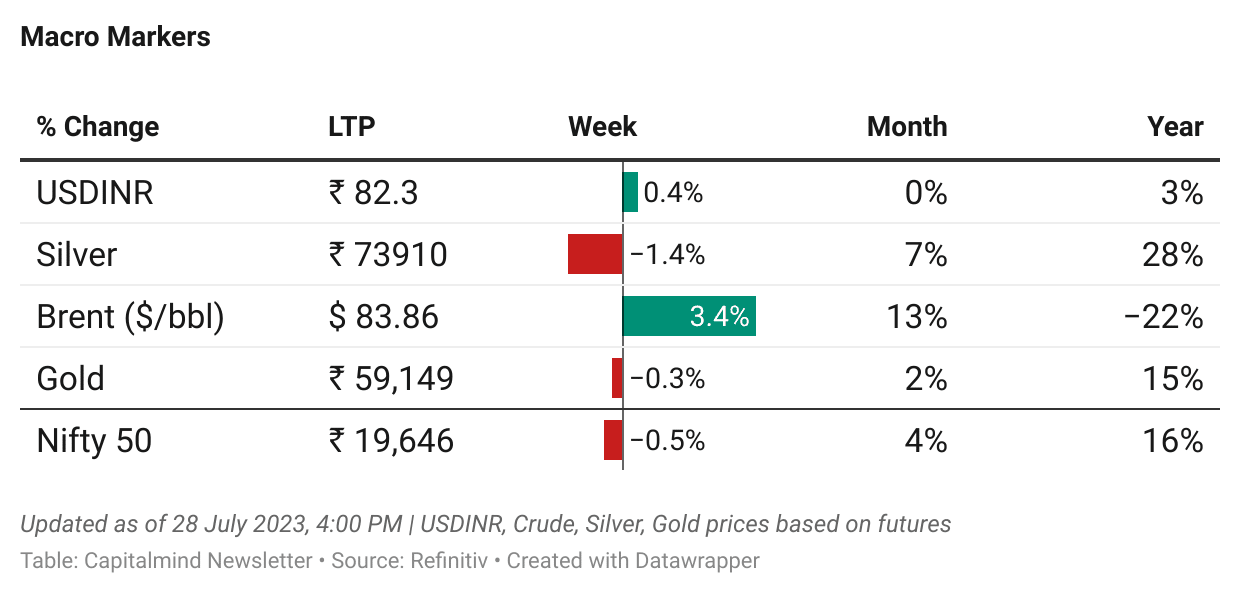
Task: Open the Created with Datawrapper link
Action: coord(632,560)
